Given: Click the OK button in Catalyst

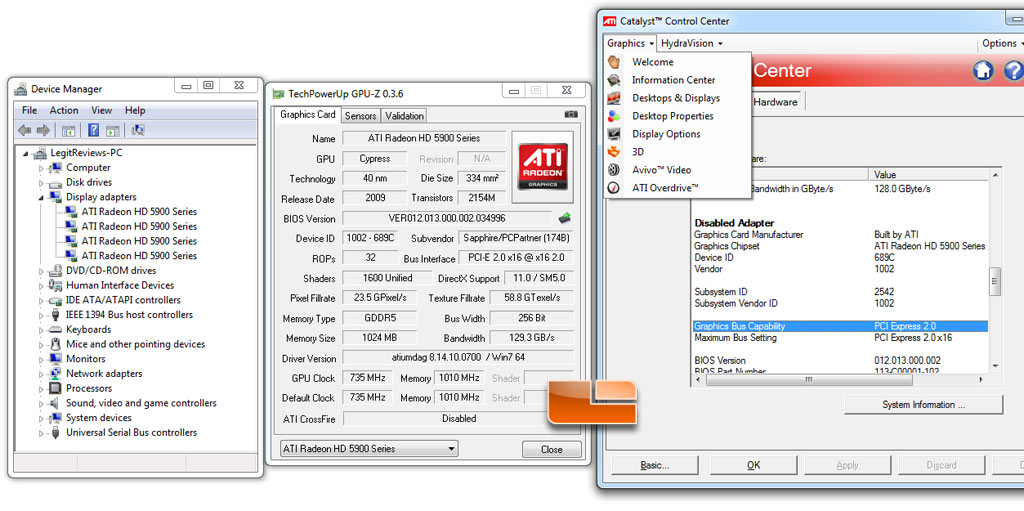Looking at the screenshot, I should point(754,465).
